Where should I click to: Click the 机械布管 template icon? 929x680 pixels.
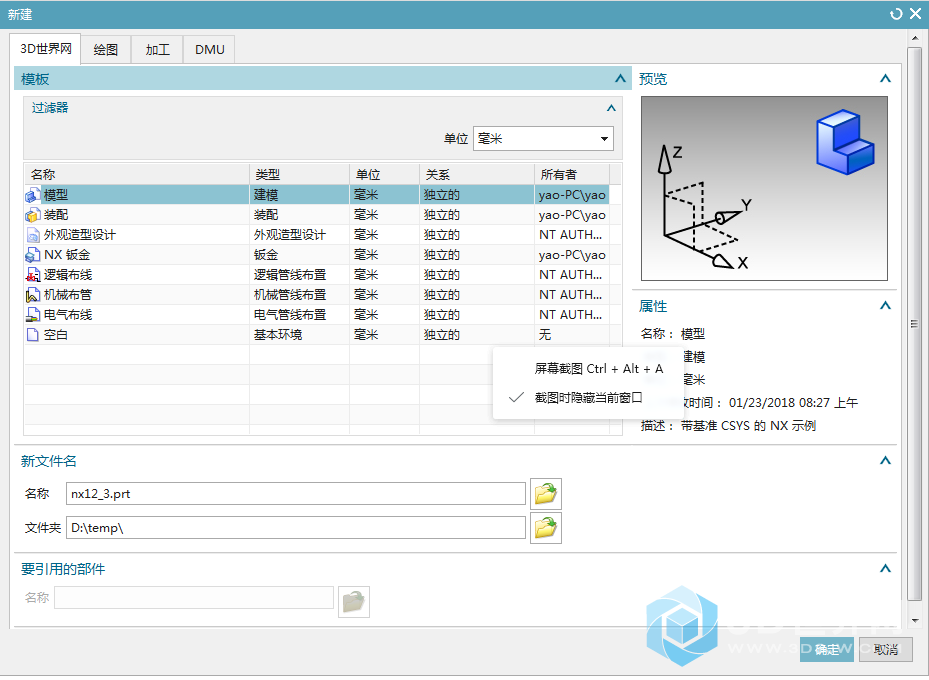[x=33, y=295]
